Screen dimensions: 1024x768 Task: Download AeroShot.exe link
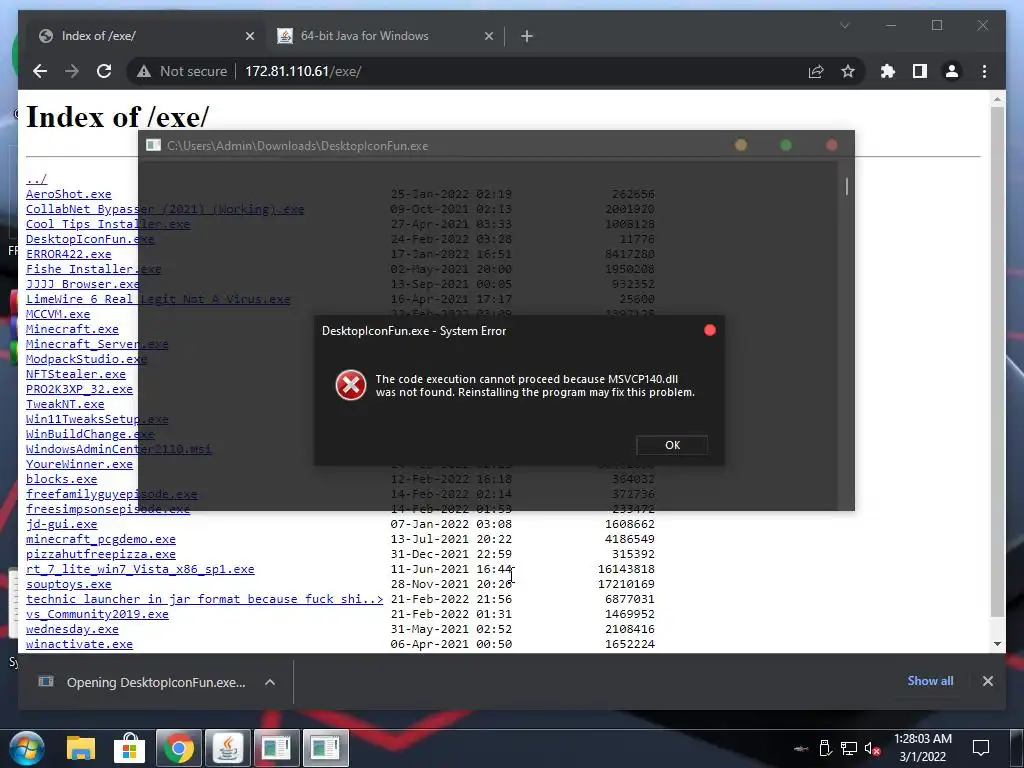(69, 194)
